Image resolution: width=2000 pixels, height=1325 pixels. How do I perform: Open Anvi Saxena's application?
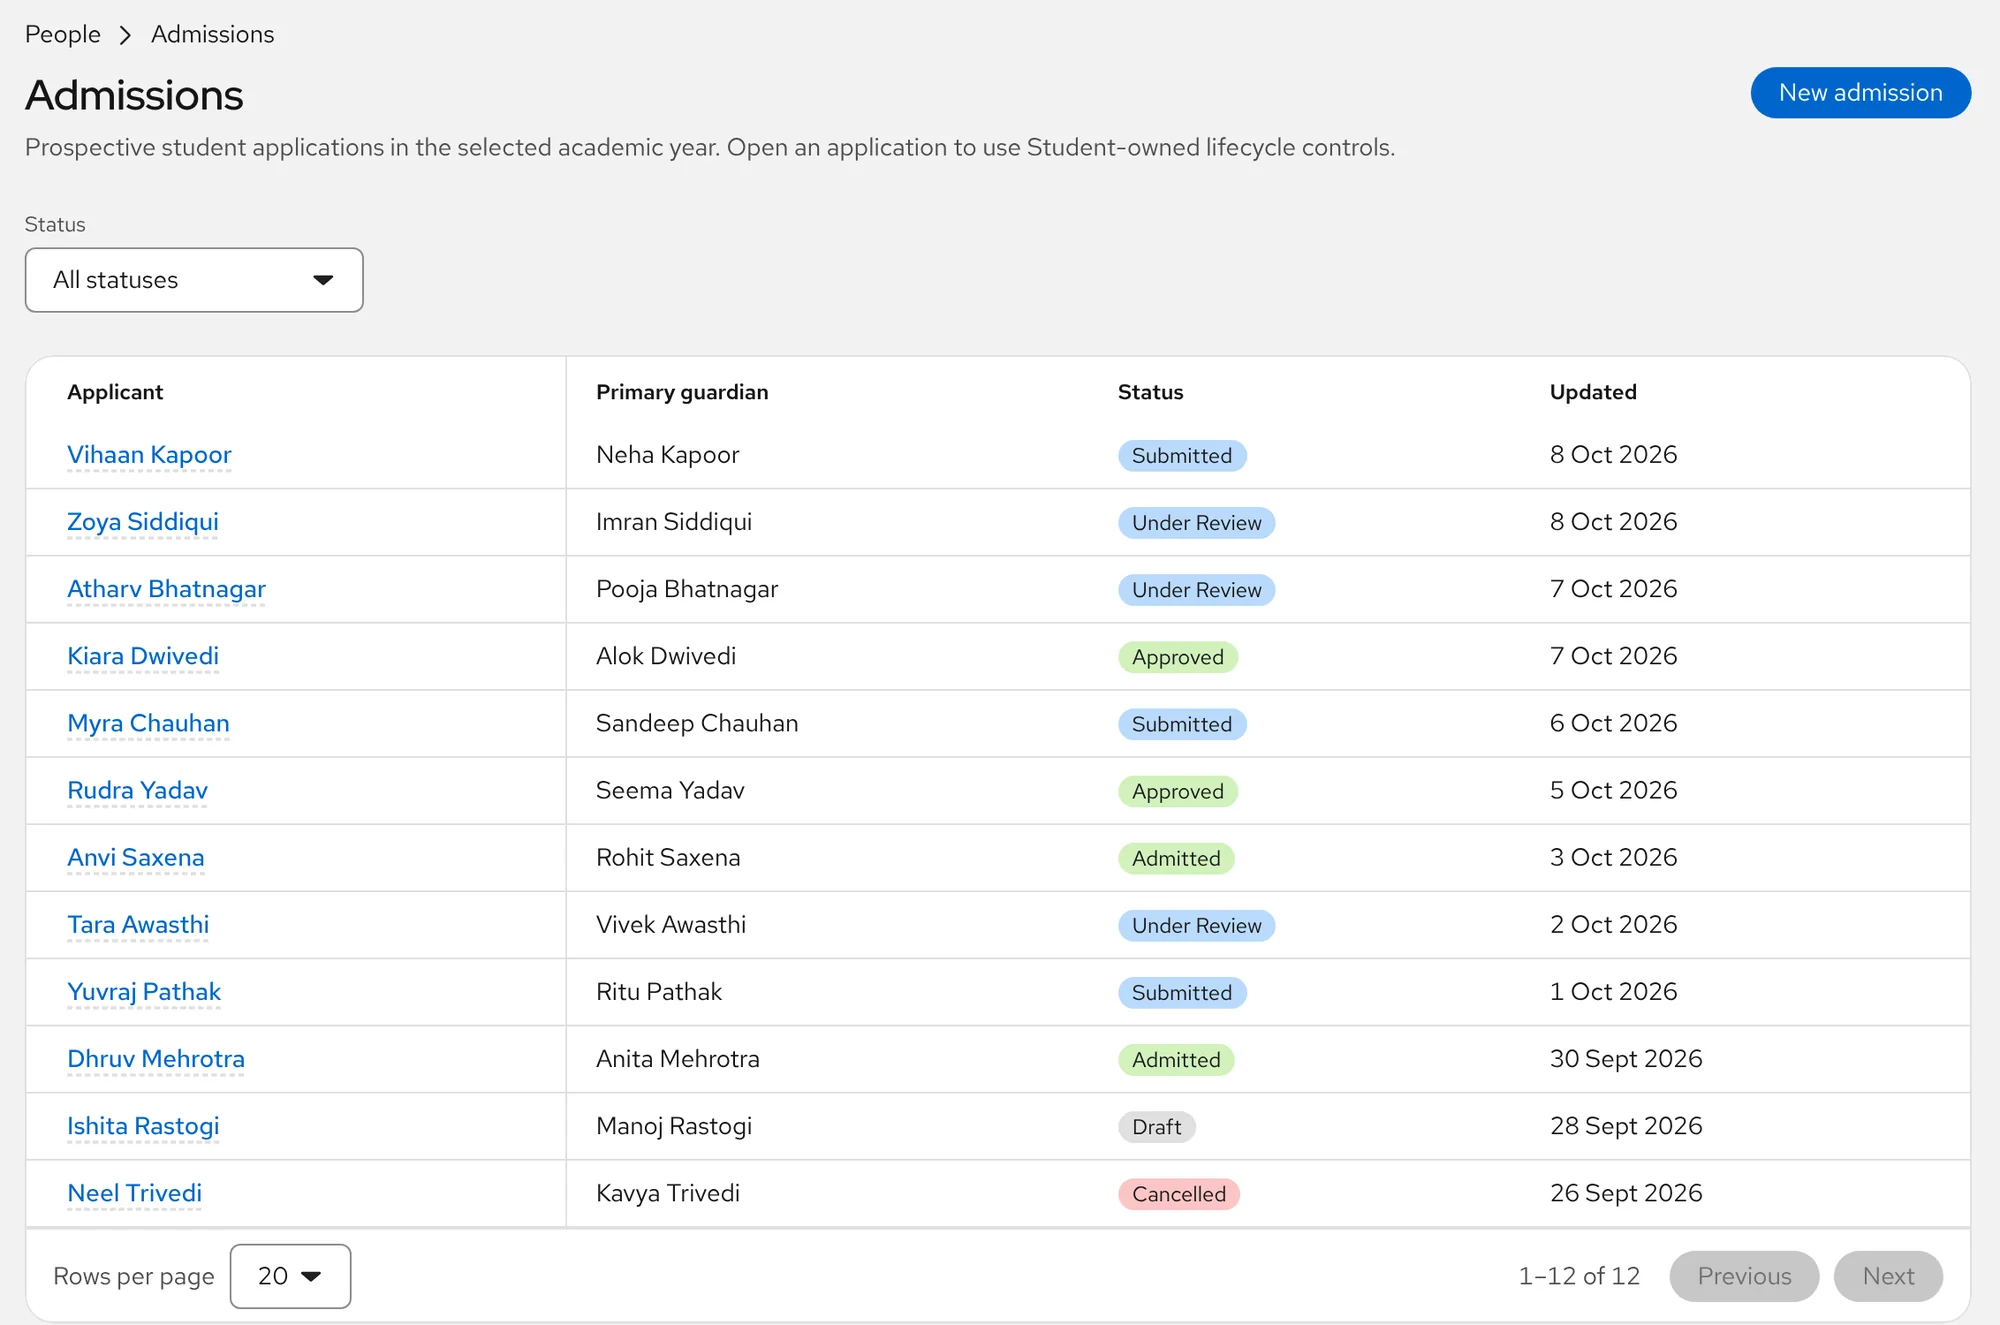point(136,857)
